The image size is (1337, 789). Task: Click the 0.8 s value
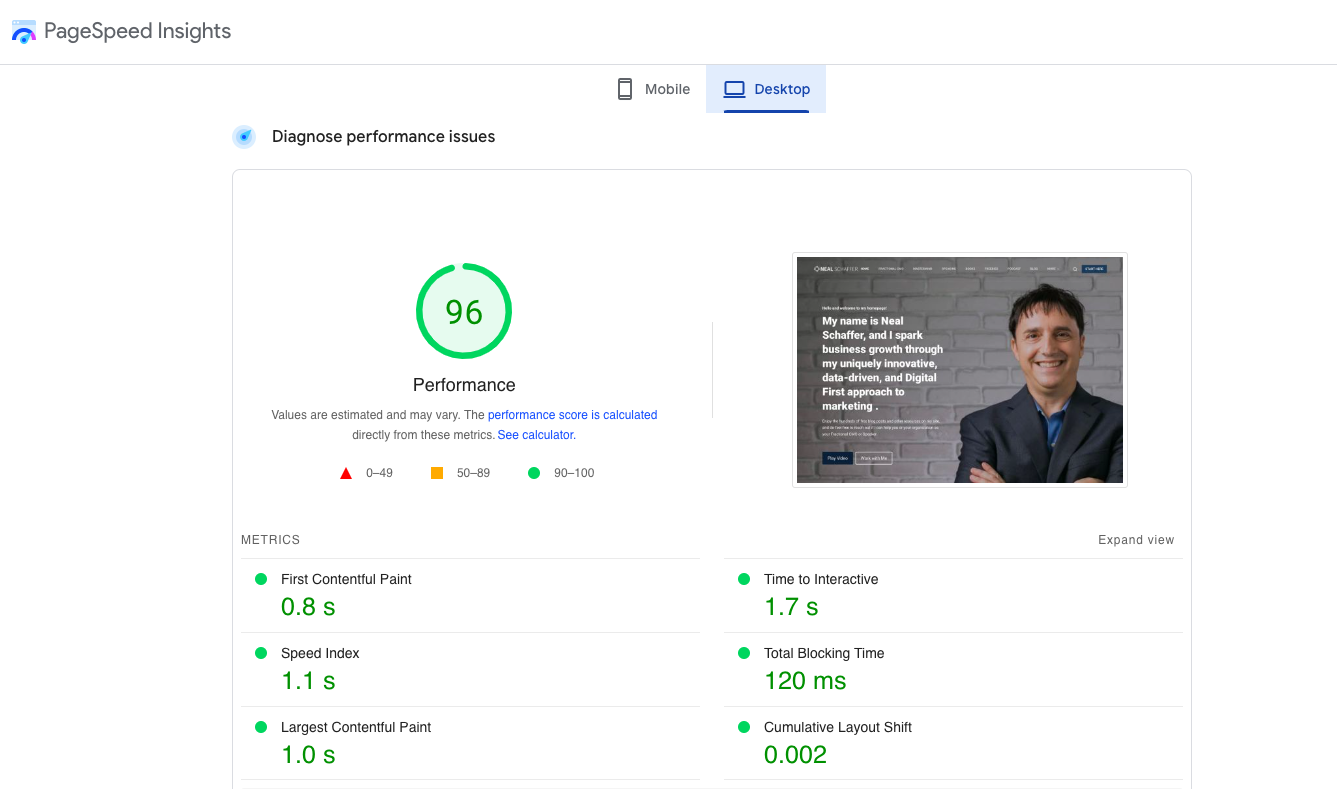tap(308, 607)
